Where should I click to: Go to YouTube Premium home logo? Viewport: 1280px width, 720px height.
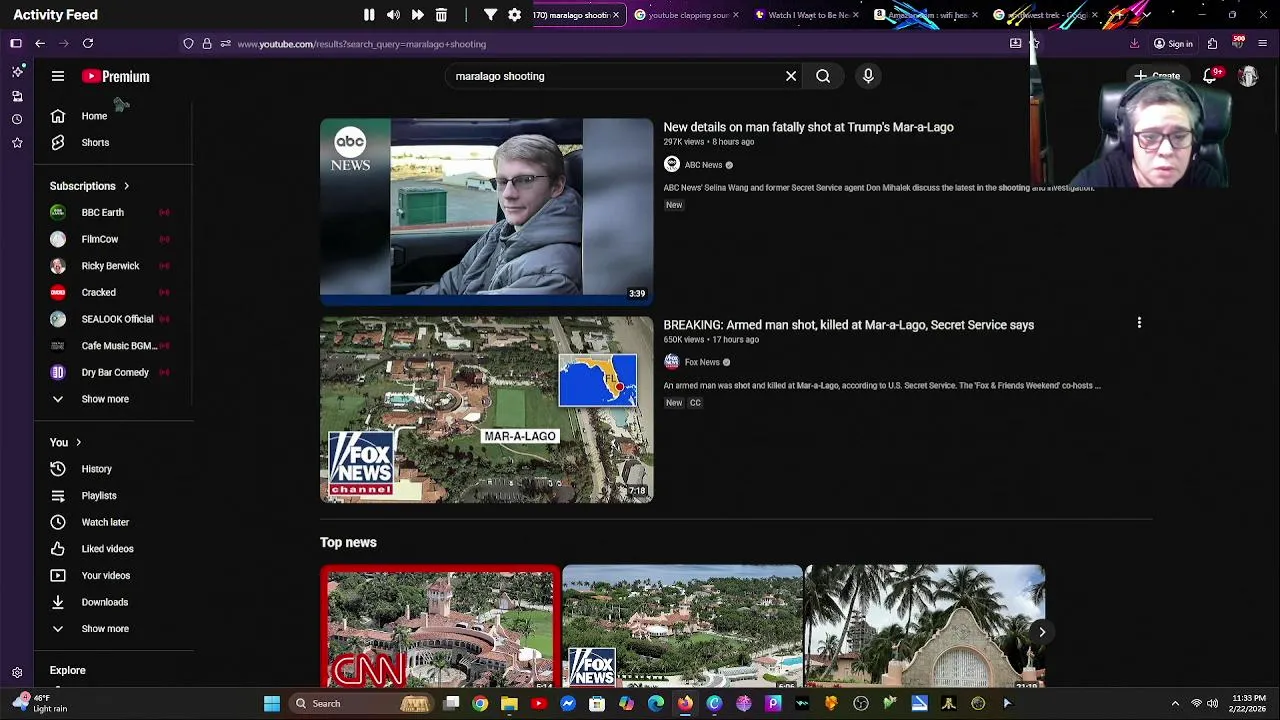point(116,76)
